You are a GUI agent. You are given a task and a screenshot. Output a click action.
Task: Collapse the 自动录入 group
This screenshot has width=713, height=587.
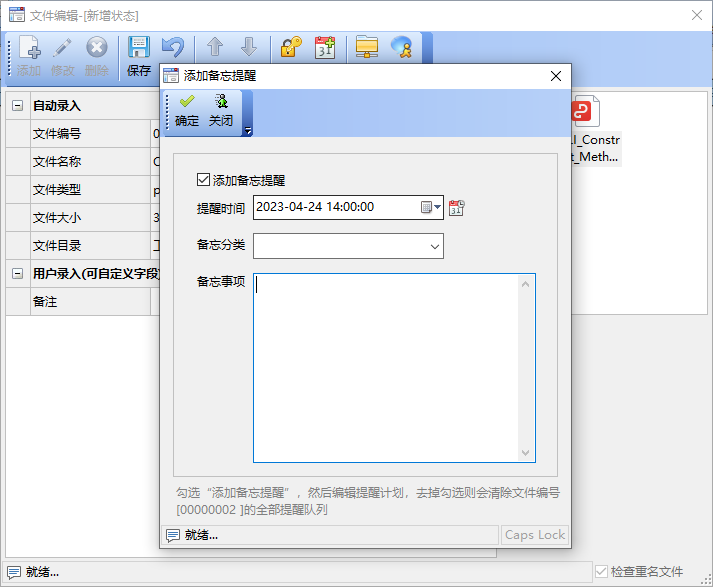click(x=17, y=106)
